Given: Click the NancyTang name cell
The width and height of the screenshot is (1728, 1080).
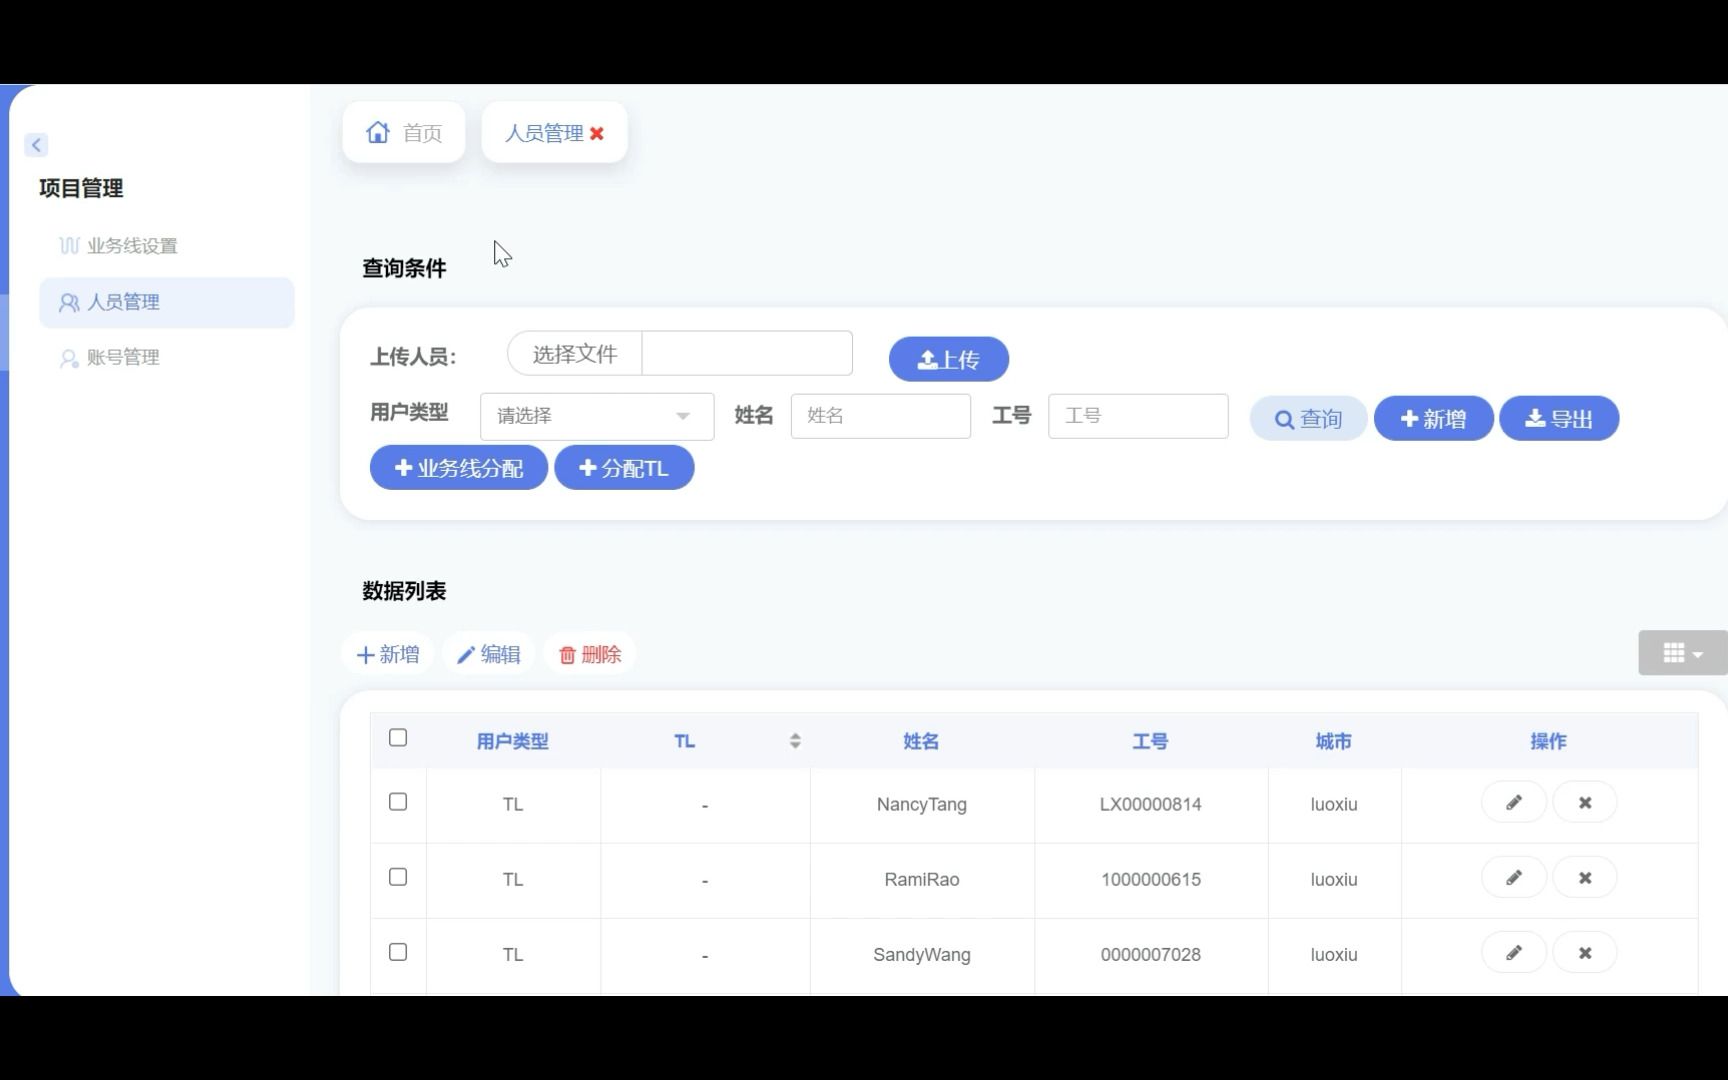Looking at the screenshot, I should pyautogui.click(x=922, y=805).
